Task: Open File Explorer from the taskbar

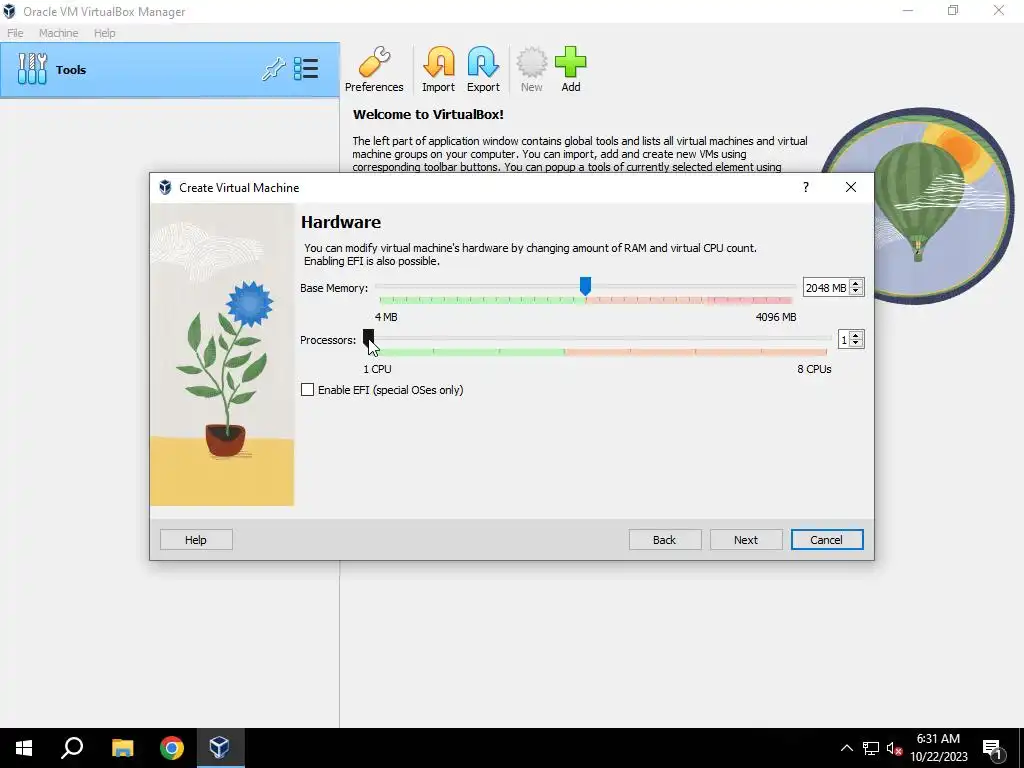Action: [x=122, y=748]
